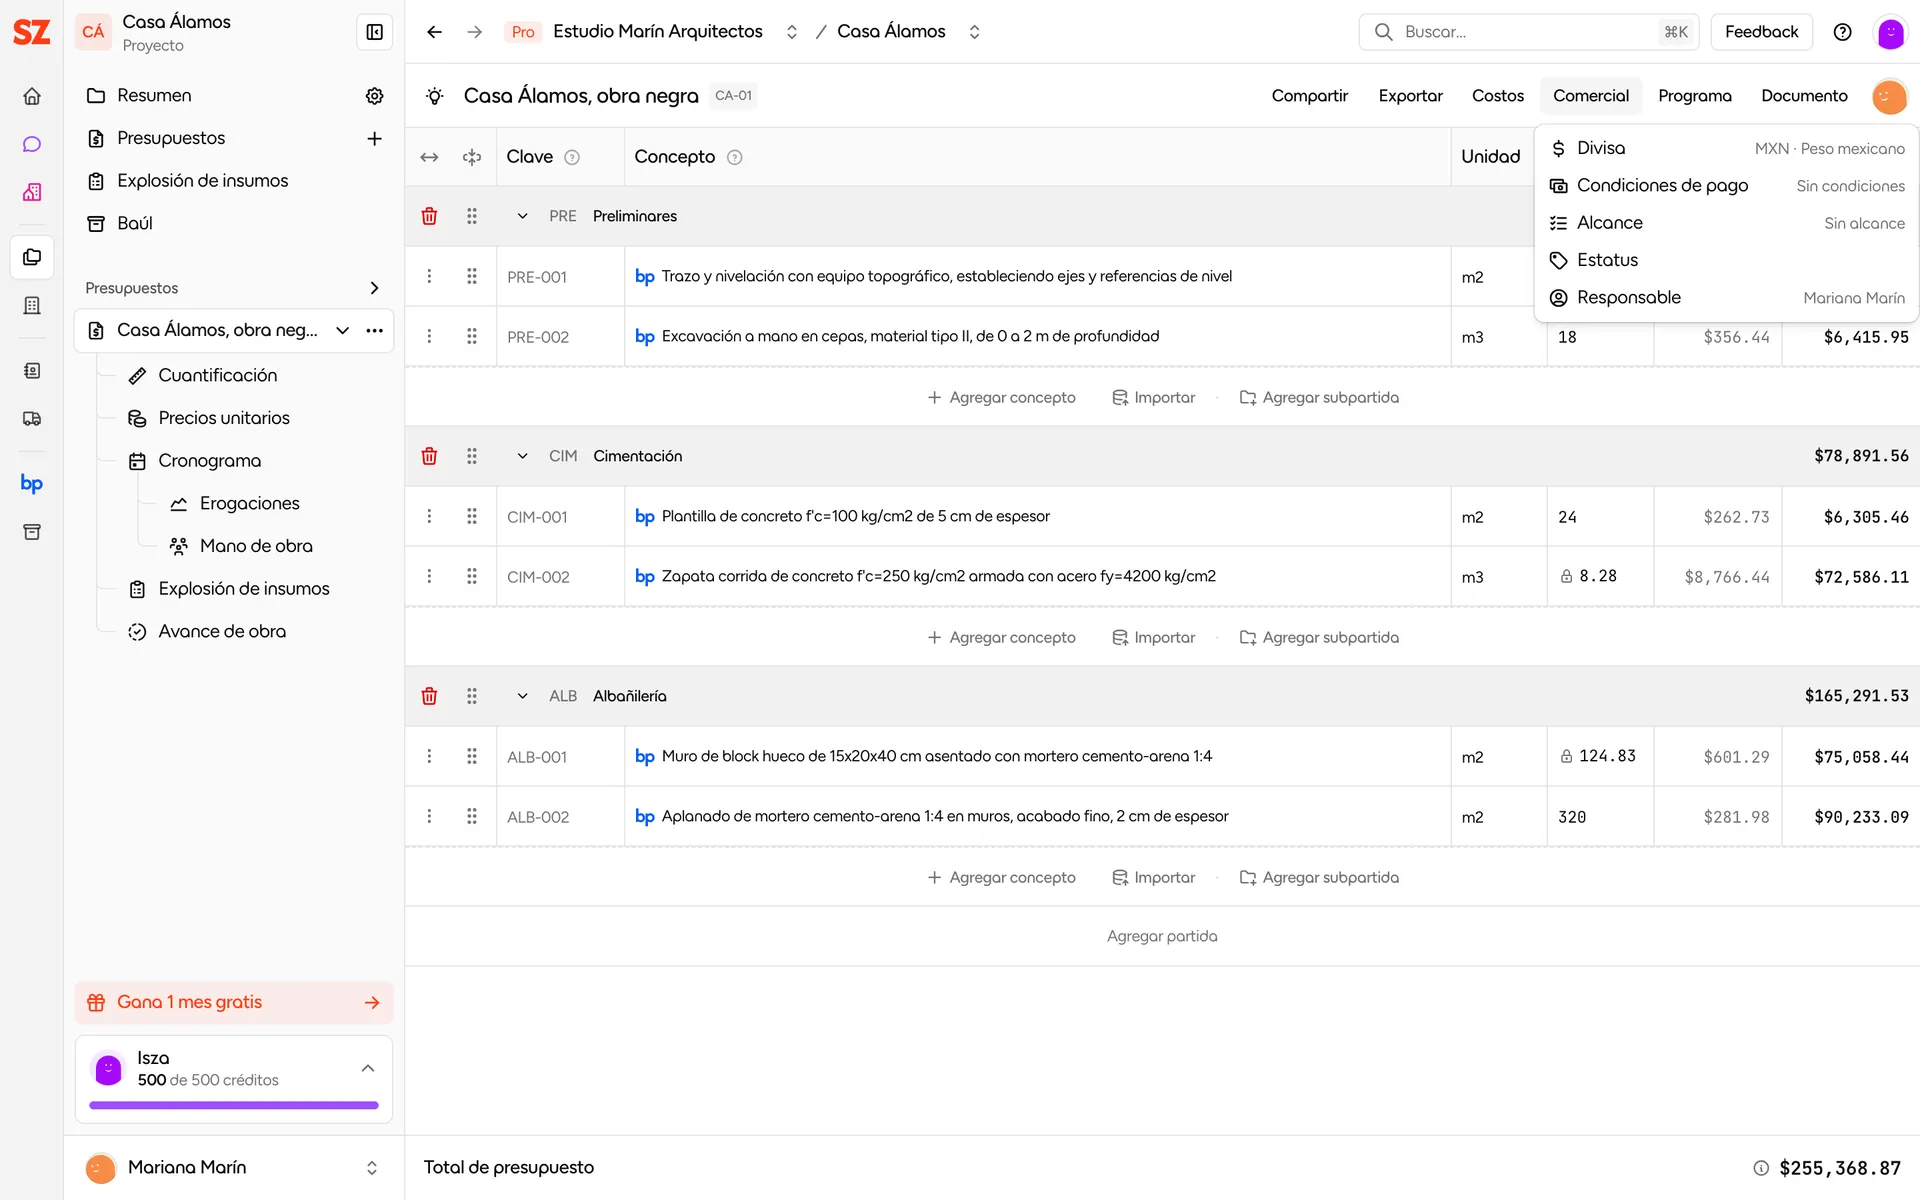This screenshot has width=1920, height=1200.
Task: Delete the Cimentación partida with trash icon
Action: tap(429, 456)
